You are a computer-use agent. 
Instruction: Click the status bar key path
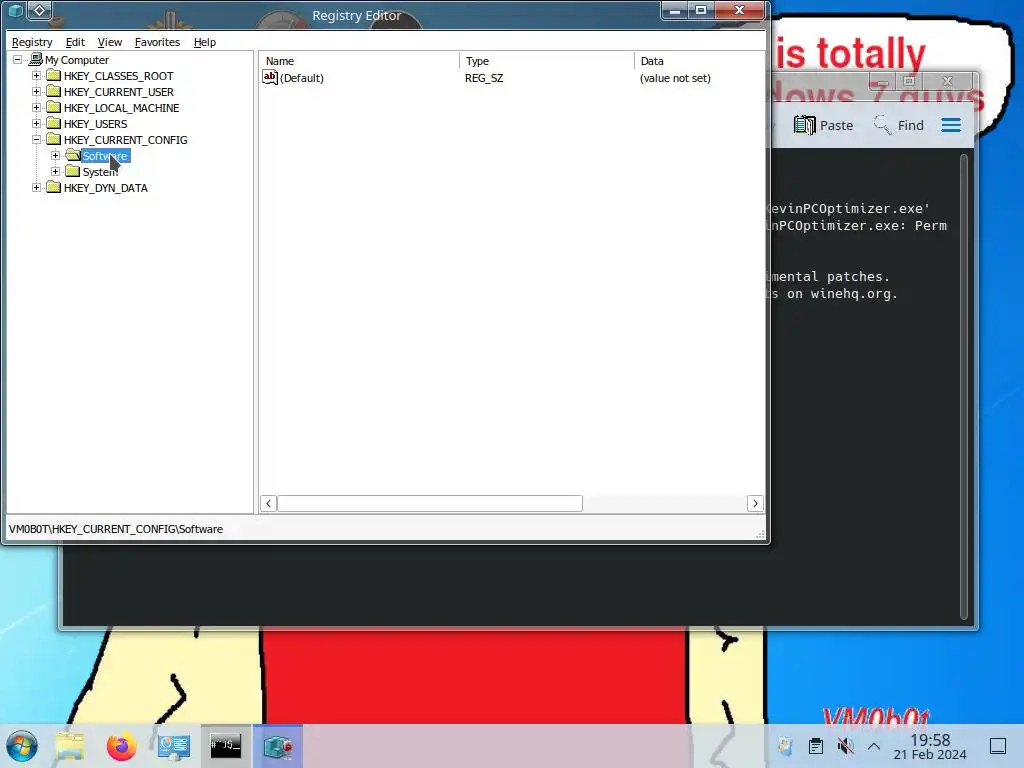pos(116,529)
